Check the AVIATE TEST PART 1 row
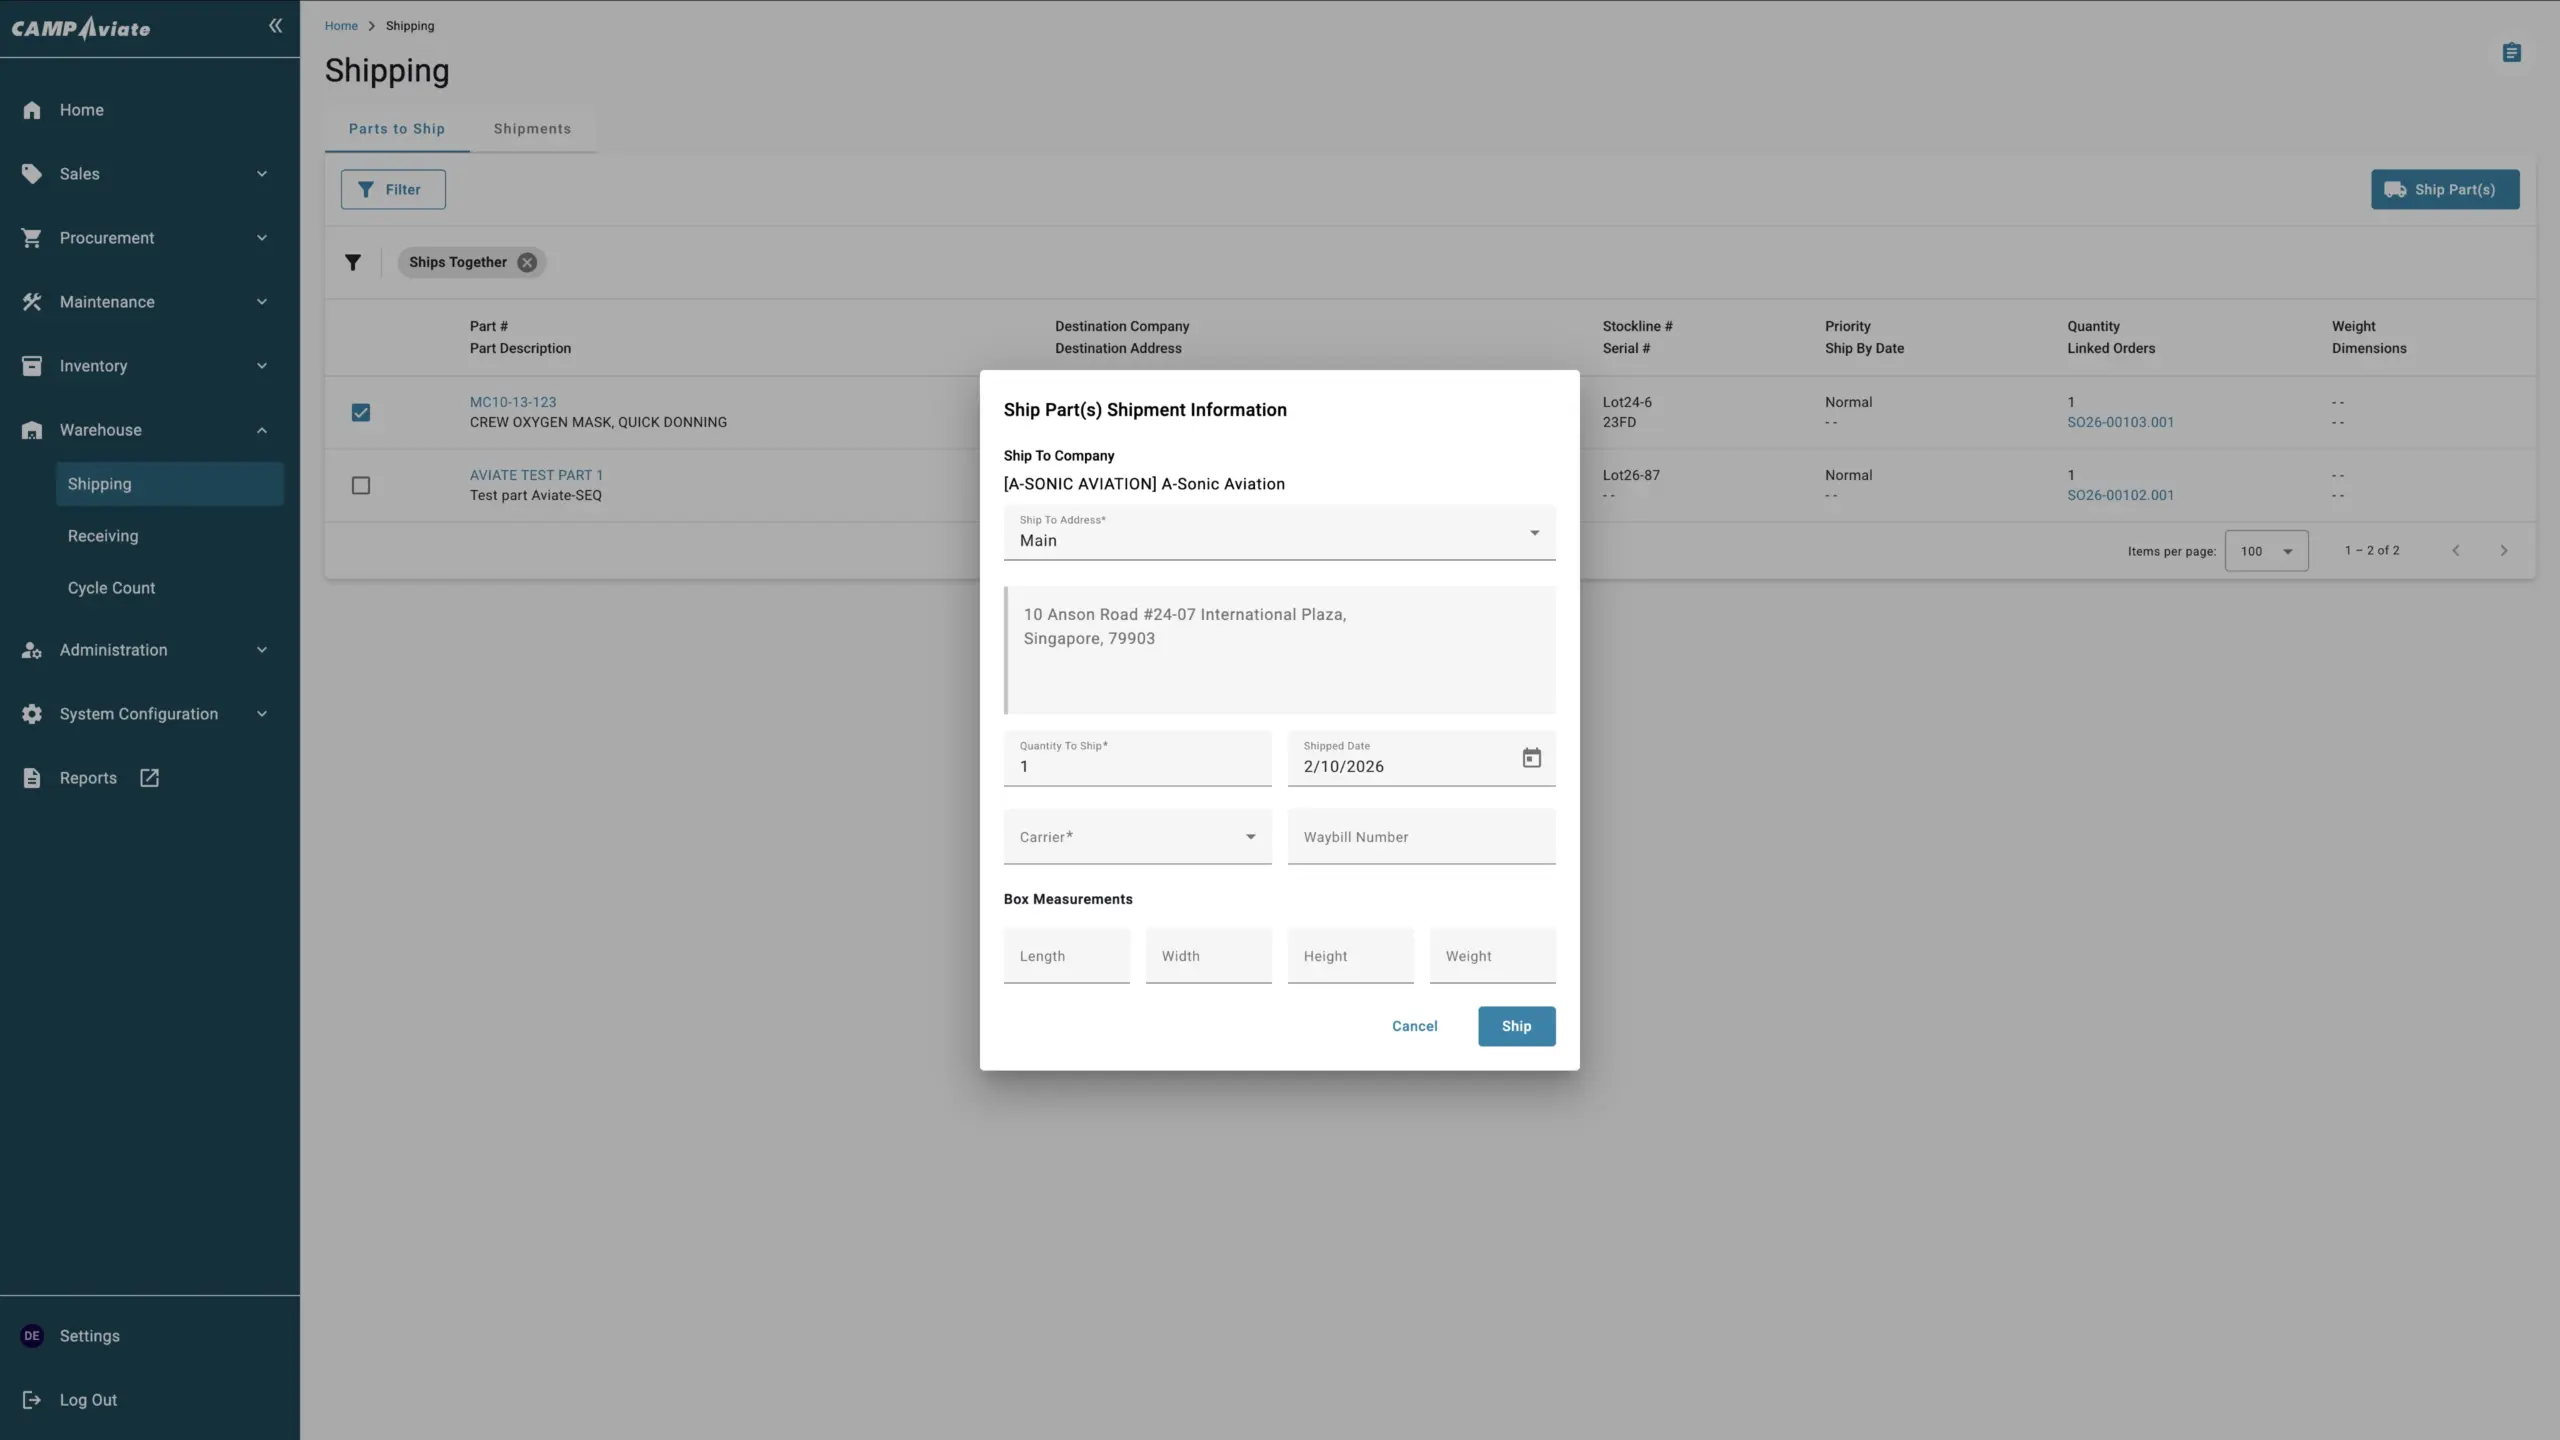This screenshot has width=2560, height=1440. click(361, 485)
